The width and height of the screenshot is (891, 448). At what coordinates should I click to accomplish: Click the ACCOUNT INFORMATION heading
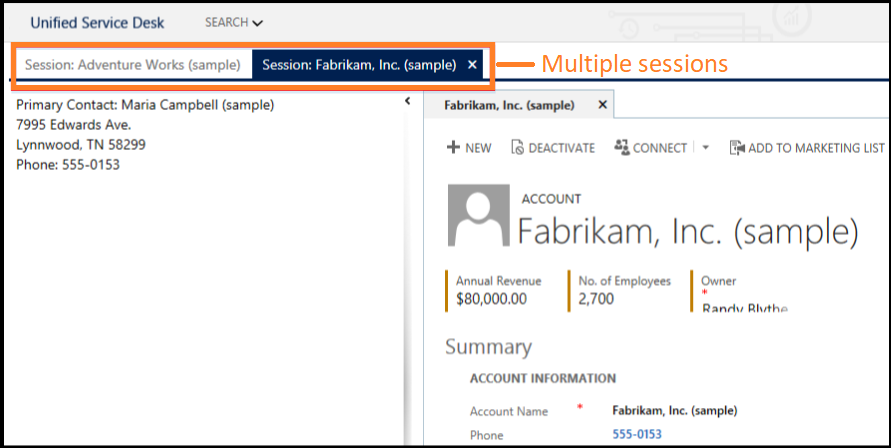(543, 379)
